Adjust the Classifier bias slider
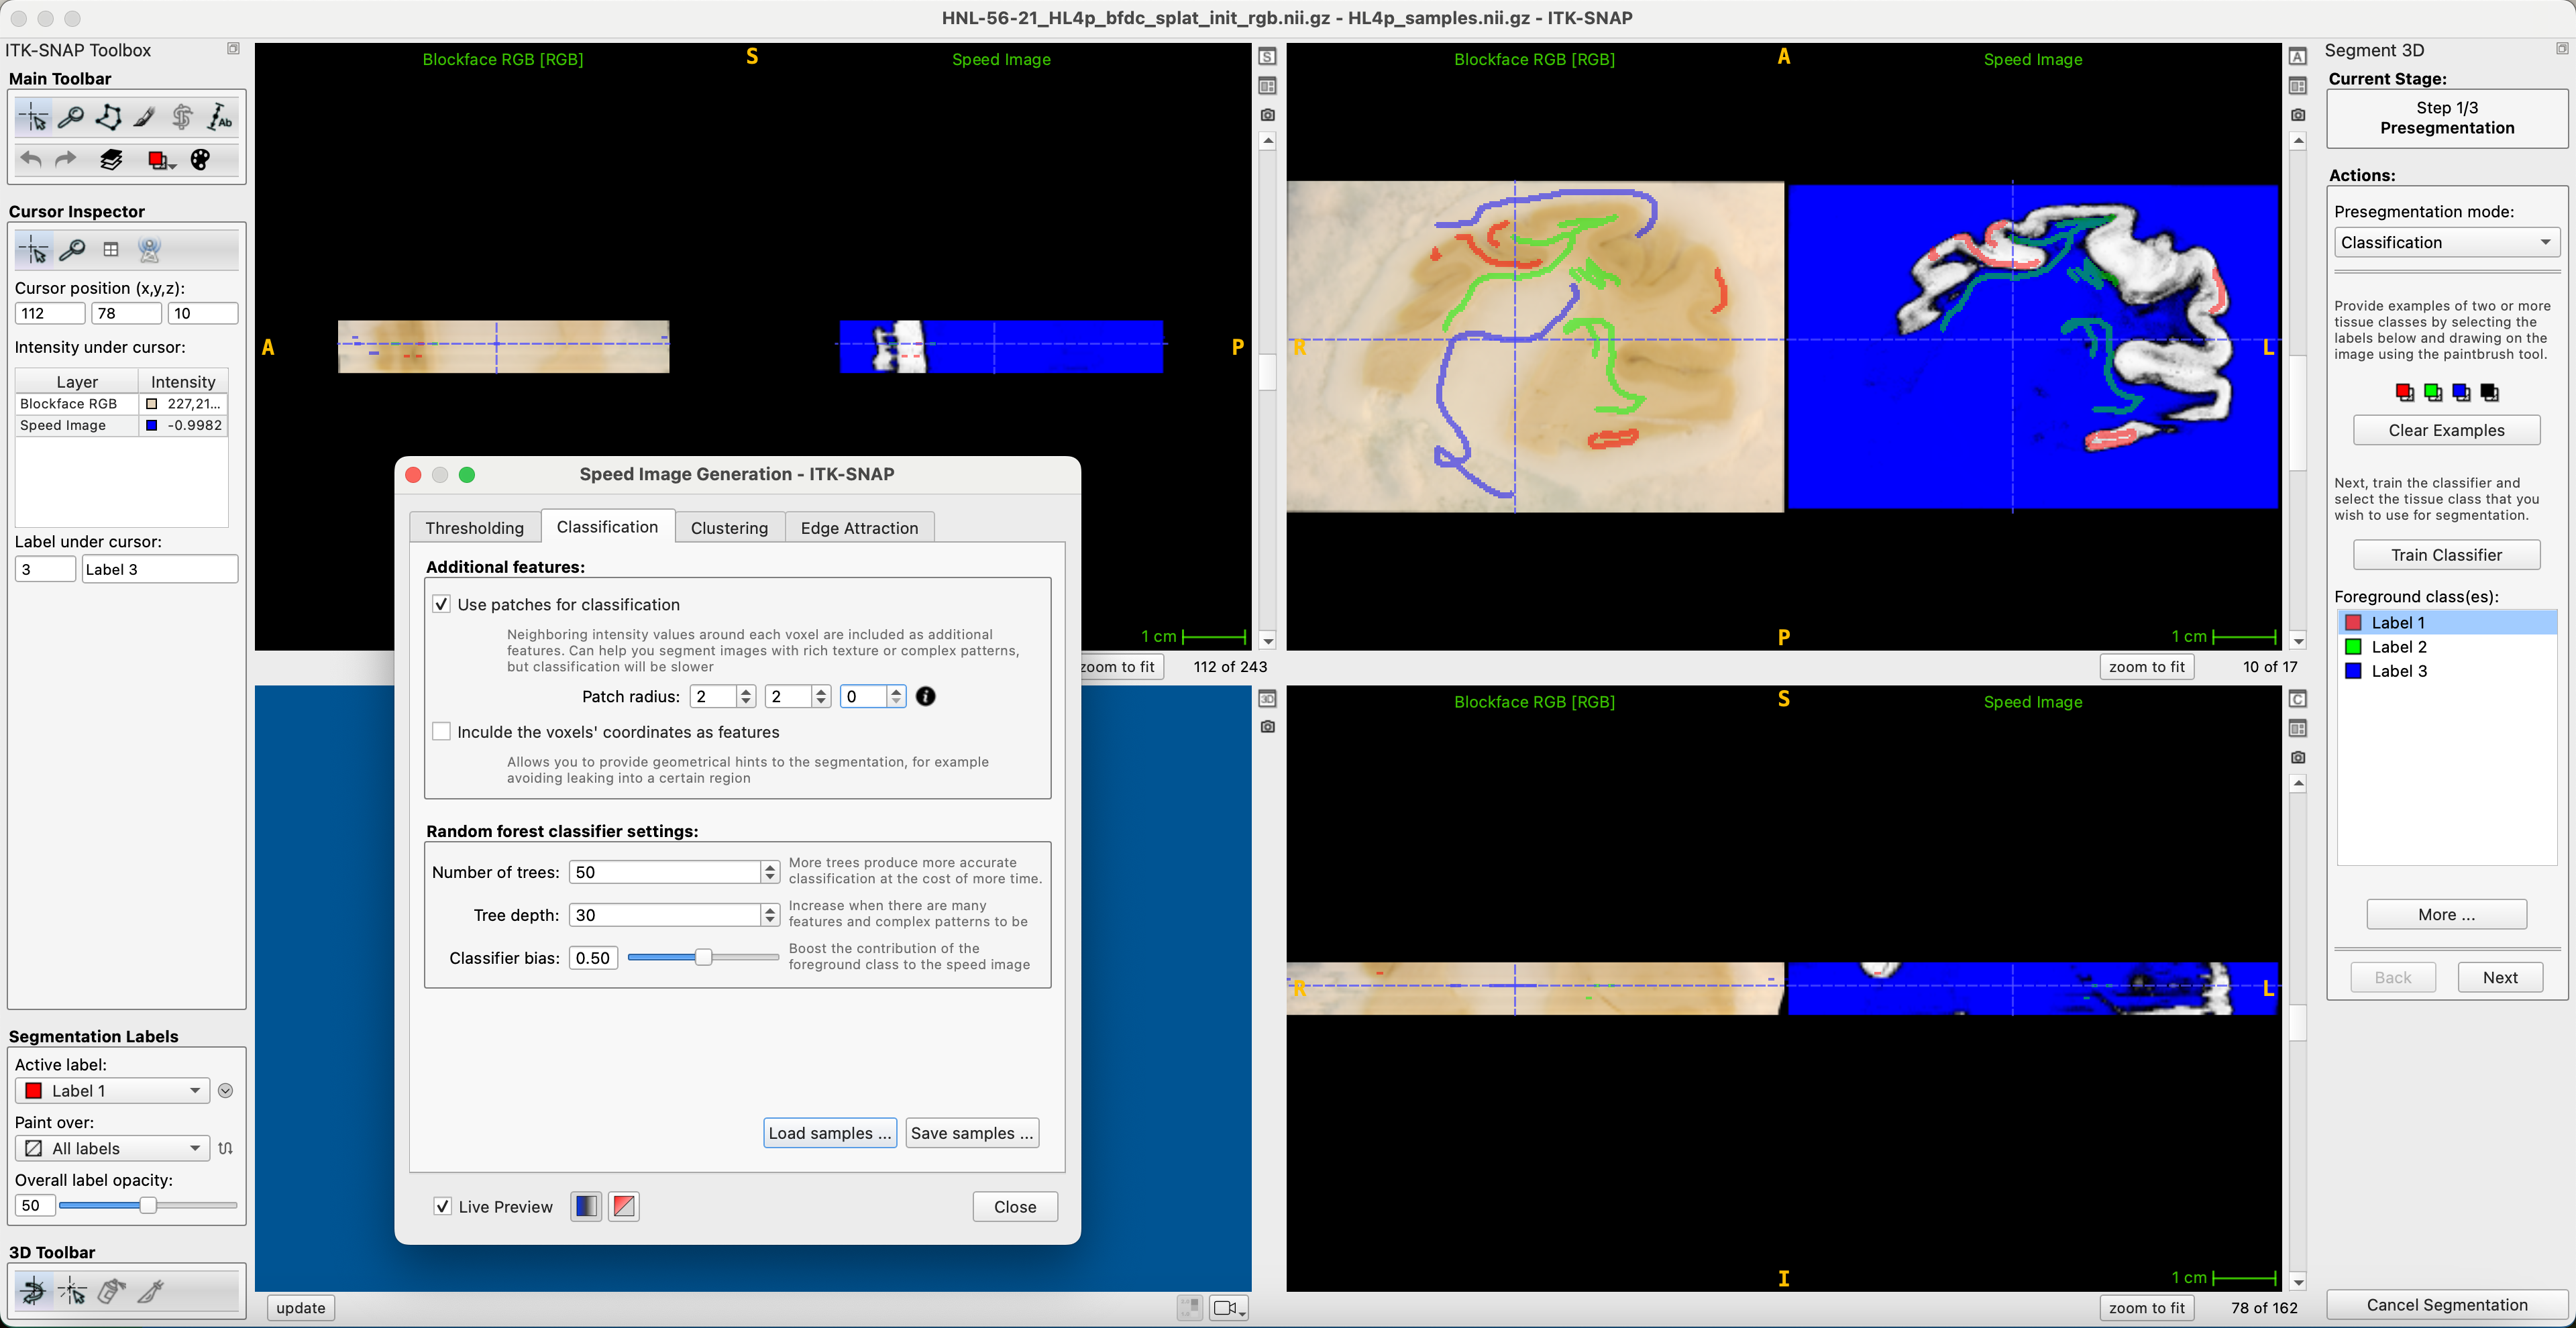The height and width of the screenshot is (1328, 2576). coord(703,958)
